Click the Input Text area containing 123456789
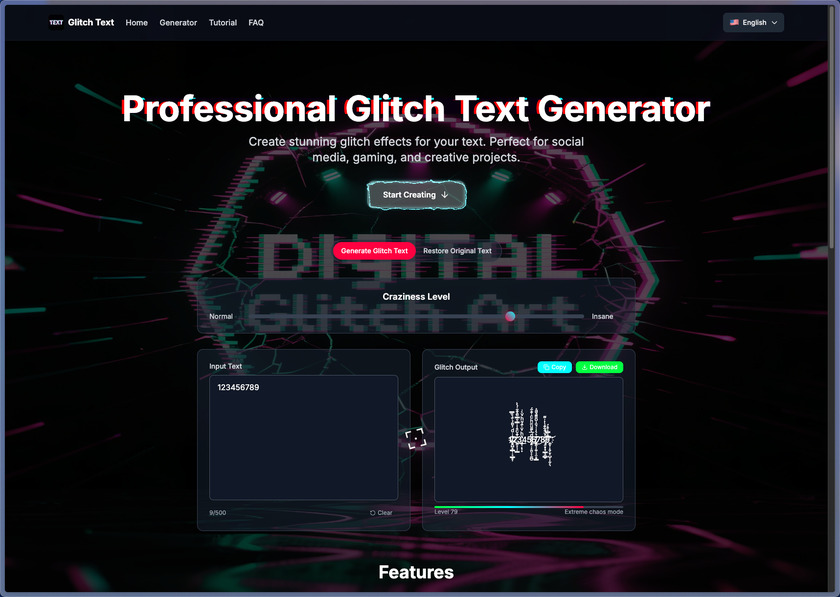This screenshot has height=597, width=840. 304,437
